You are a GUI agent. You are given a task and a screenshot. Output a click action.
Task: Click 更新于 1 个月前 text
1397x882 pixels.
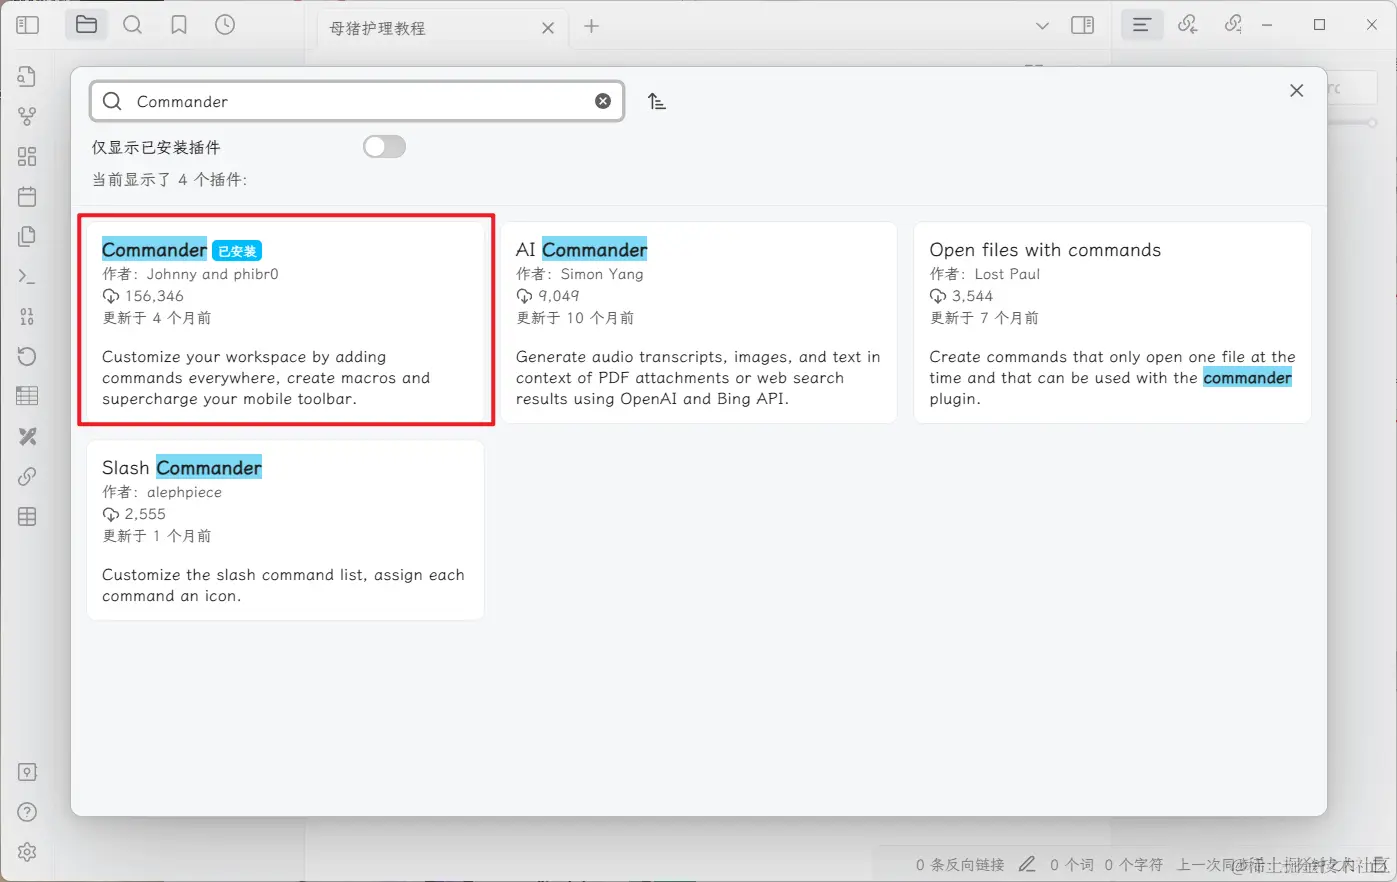tap(157, 536)
